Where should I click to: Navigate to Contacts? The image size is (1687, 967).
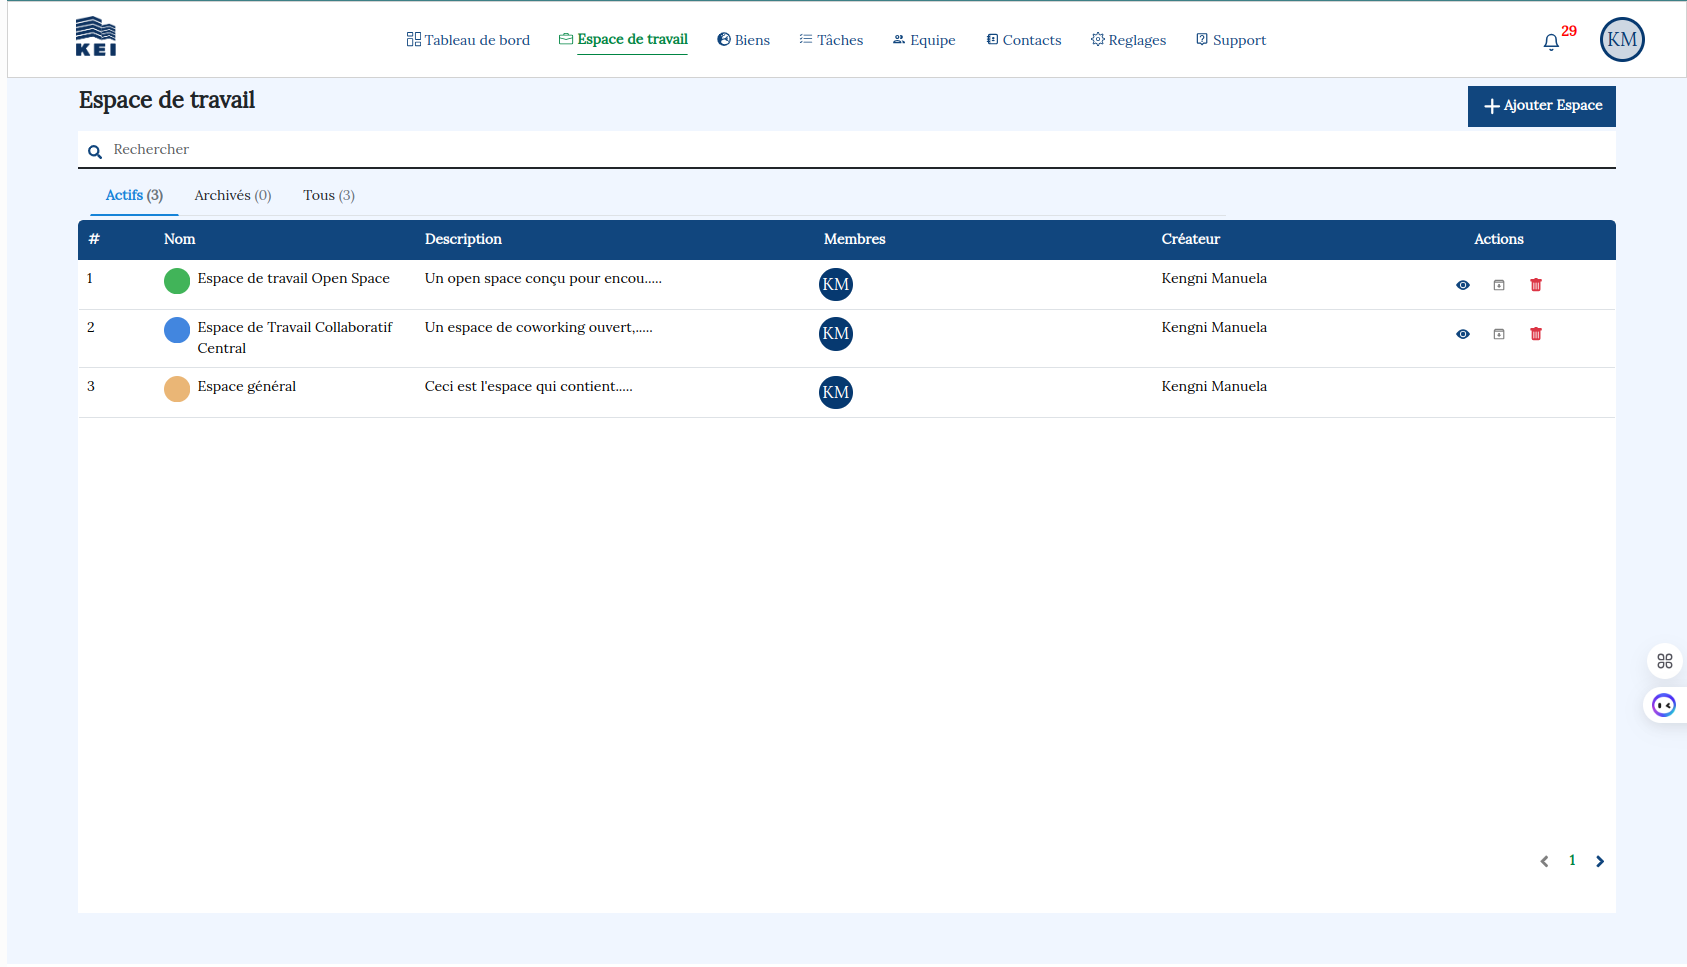click(1024, 40)
